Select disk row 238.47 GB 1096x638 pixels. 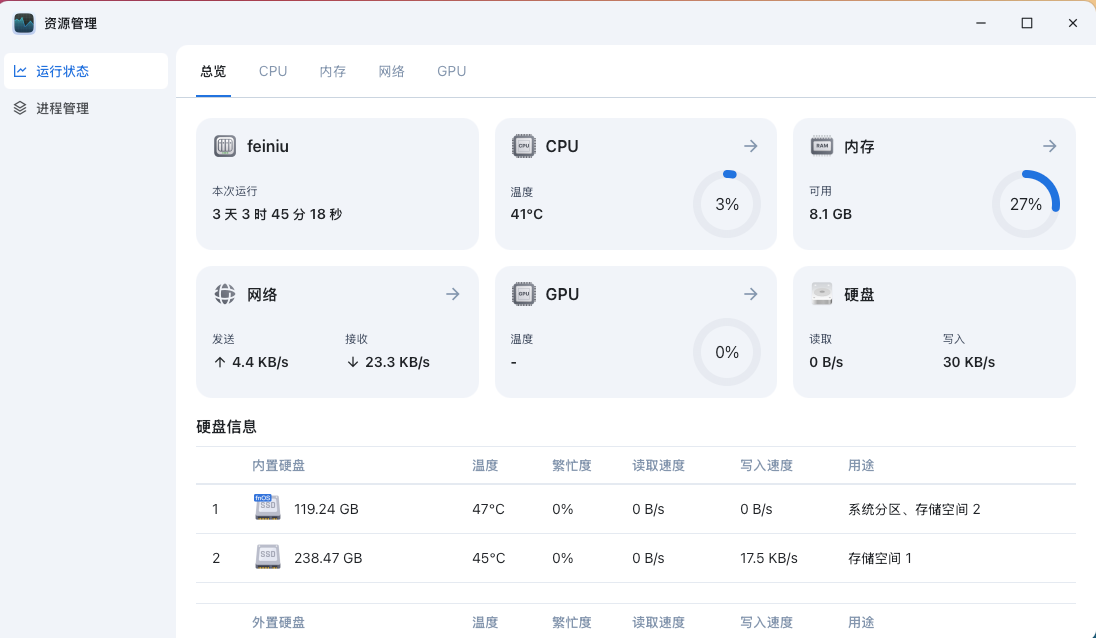[635, 558]
